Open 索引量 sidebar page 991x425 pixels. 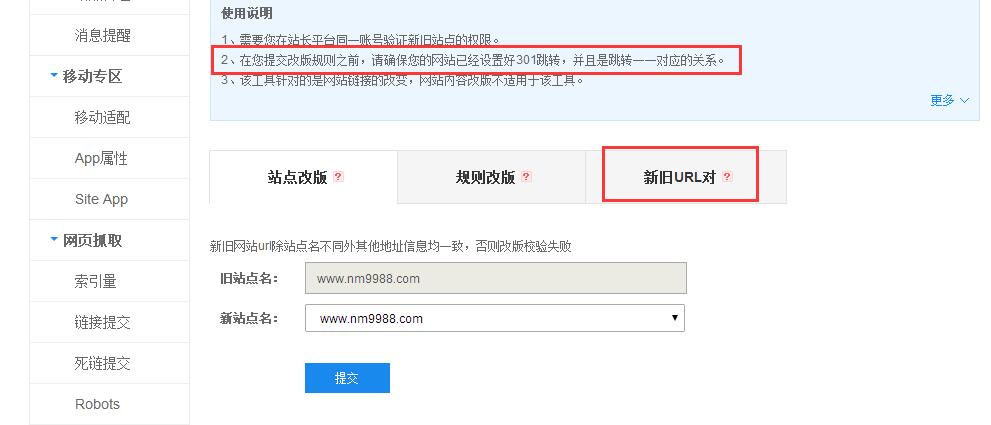[x=95, y=281]
